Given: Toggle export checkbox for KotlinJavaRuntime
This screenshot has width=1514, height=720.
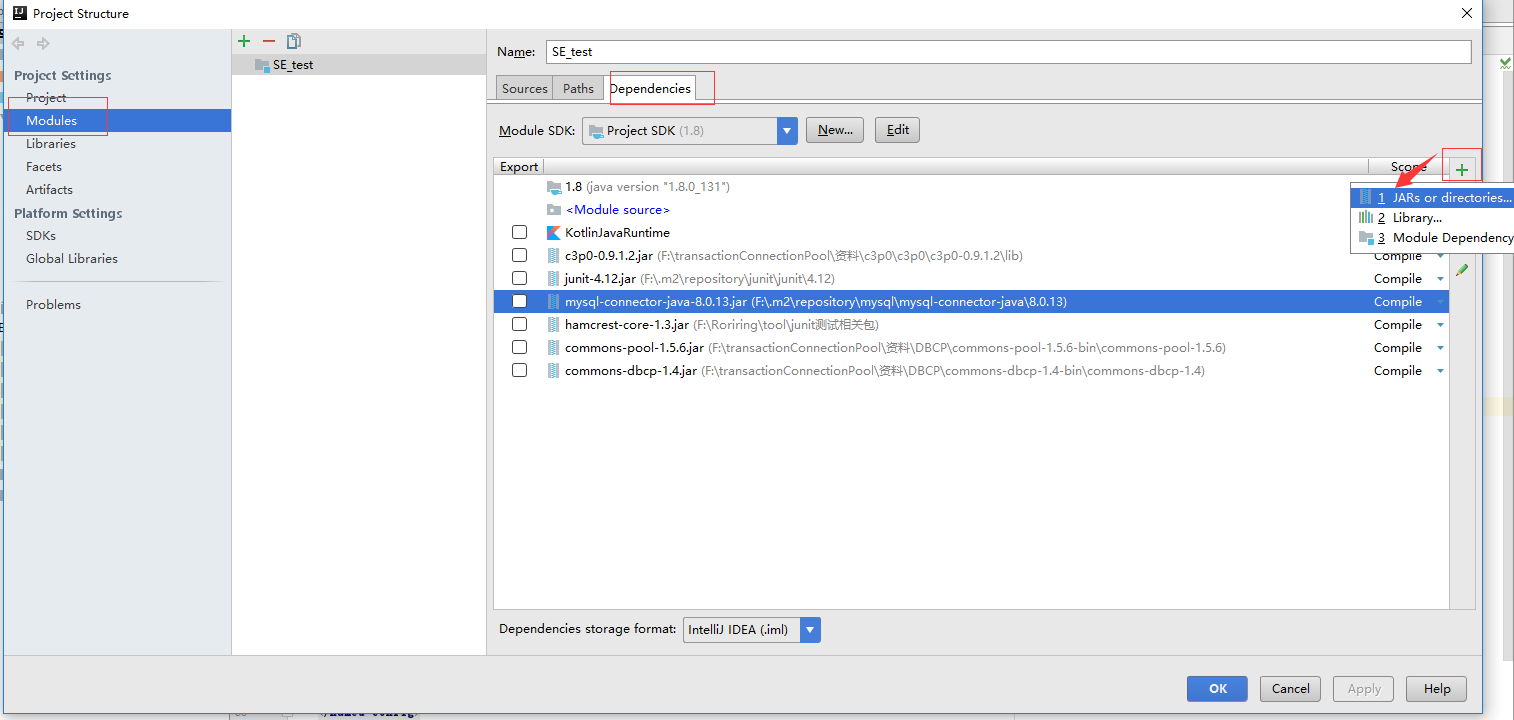Looking at the screenshot, I should 519,233.
